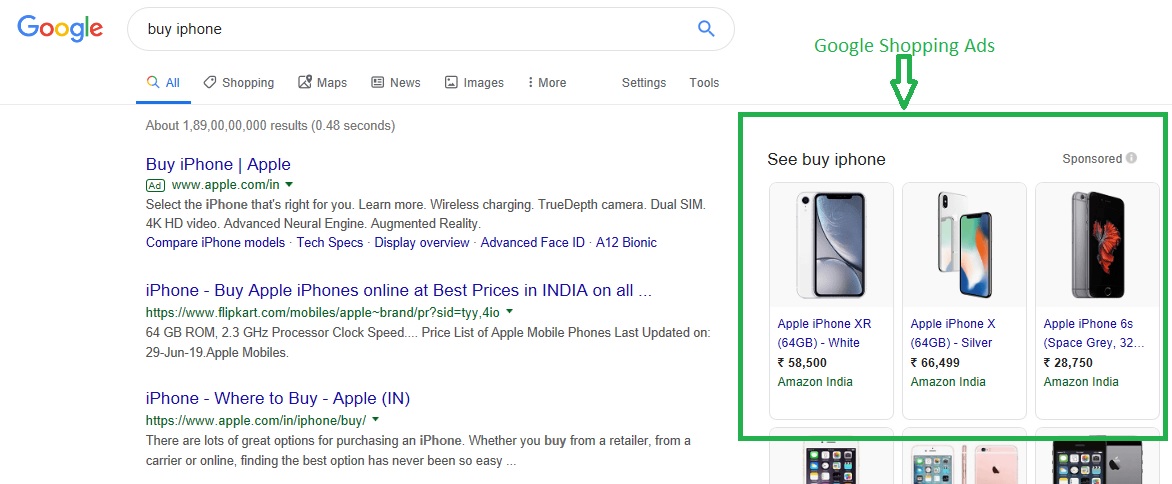Image resolution: width=1172 pixels, height=484 pixels.
Task: Open Apple iPhone XR (64GB) - White listing
Action: 824,333
